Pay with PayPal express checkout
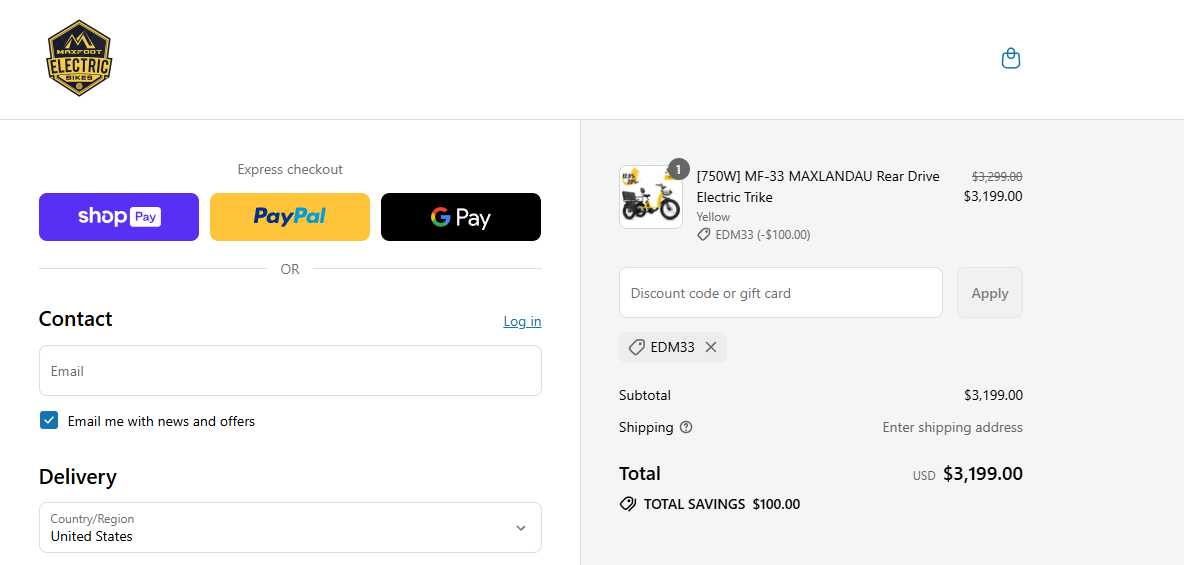This screenshot has height=565, width=1184. (x=290, y=217)
